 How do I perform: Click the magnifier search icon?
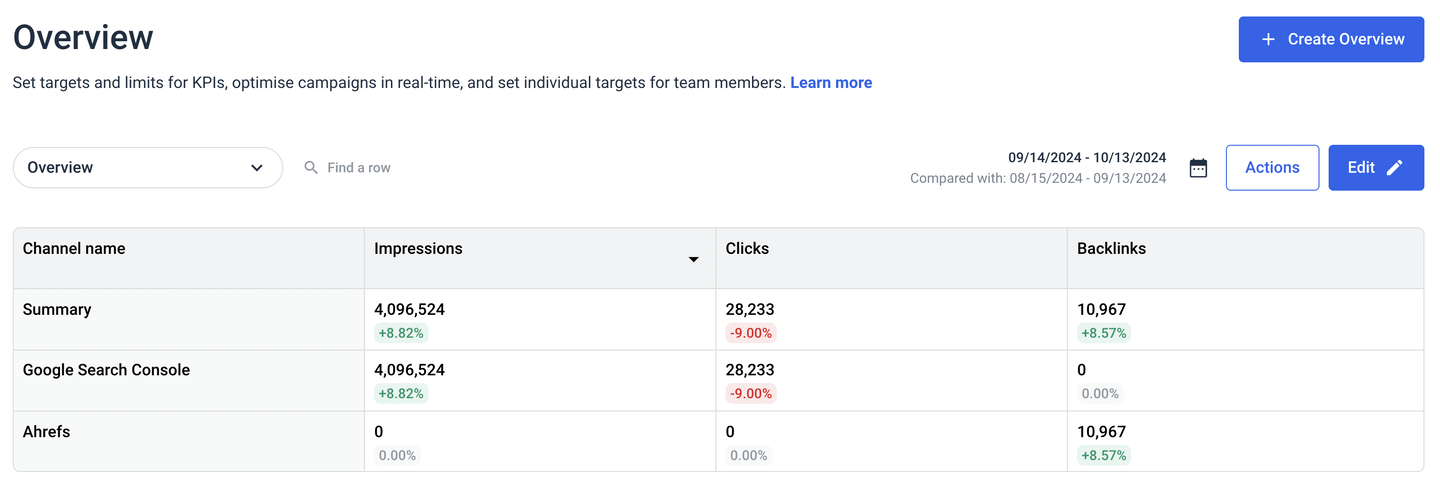311,168
